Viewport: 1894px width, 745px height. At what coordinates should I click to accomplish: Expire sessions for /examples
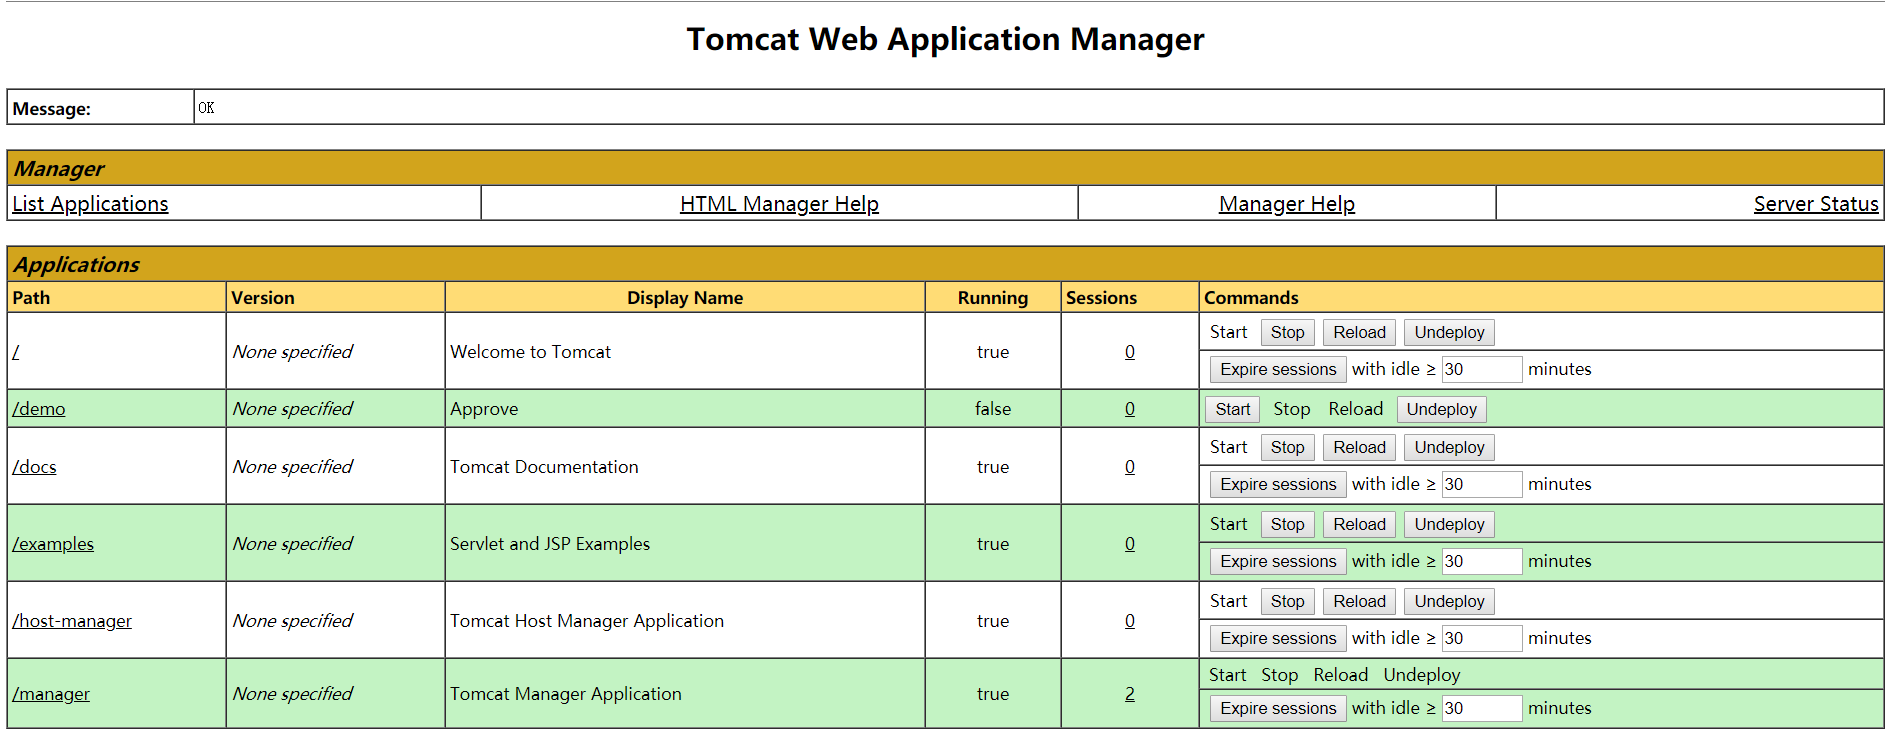coord(1278,562)
